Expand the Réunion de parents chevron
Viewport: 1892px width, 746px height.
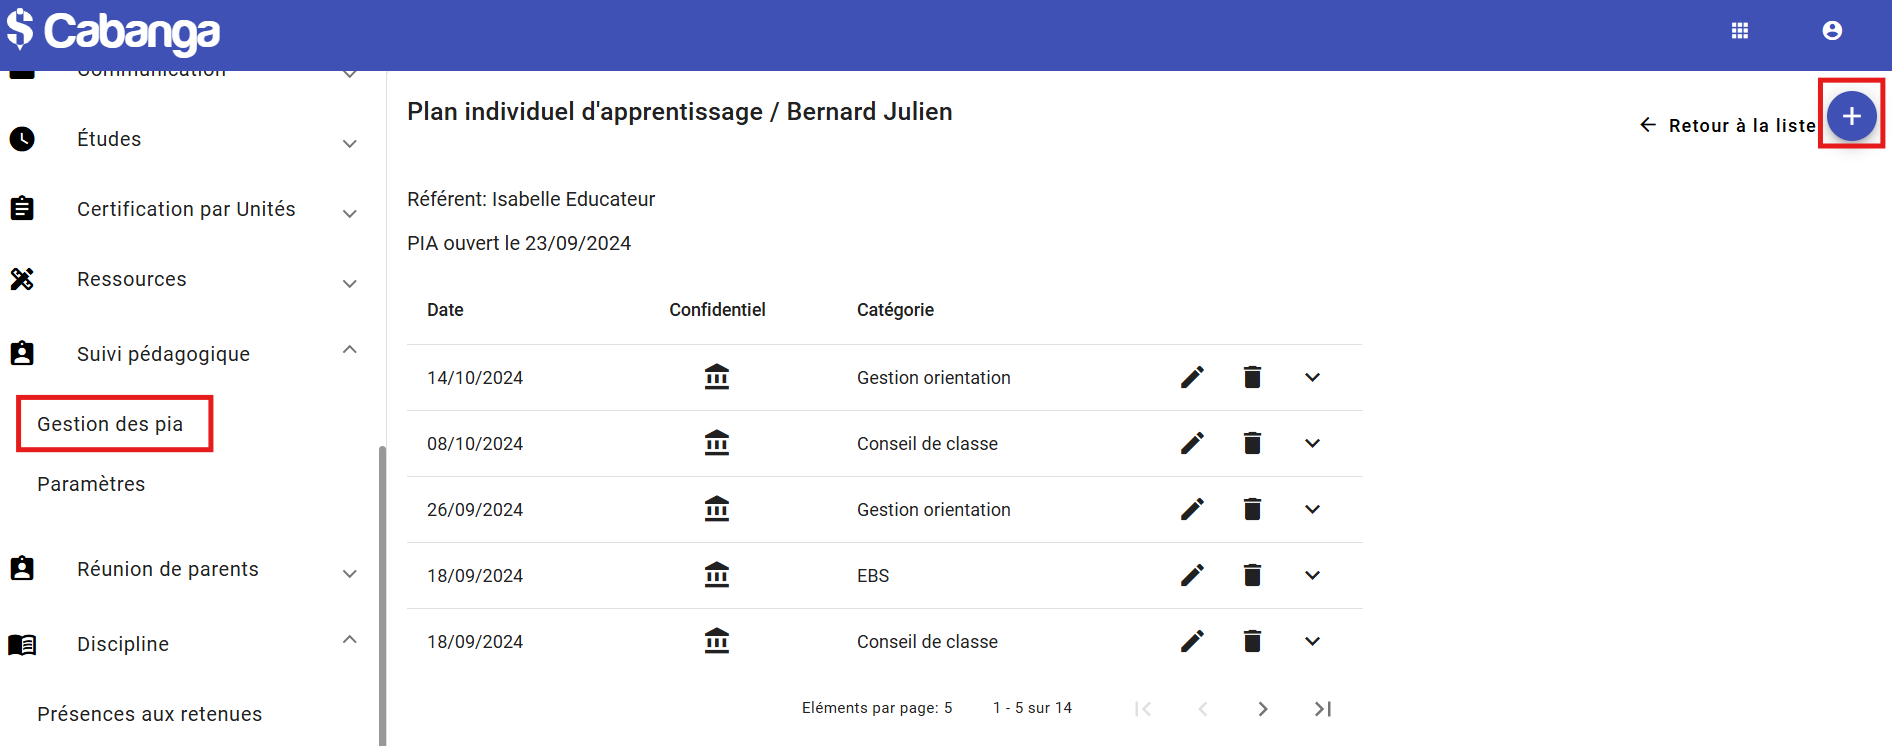(350, 573)
